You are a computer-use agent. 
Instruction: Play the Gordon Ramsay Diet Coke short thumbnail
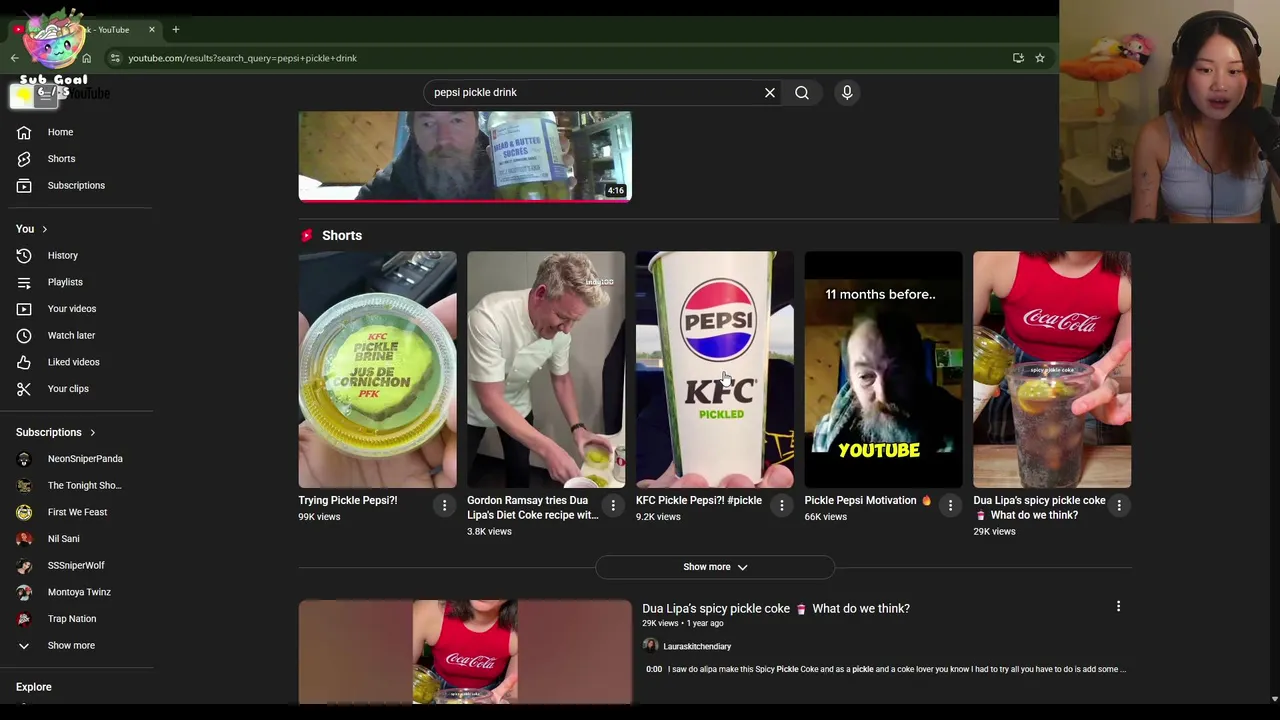[x=546, y=369]
